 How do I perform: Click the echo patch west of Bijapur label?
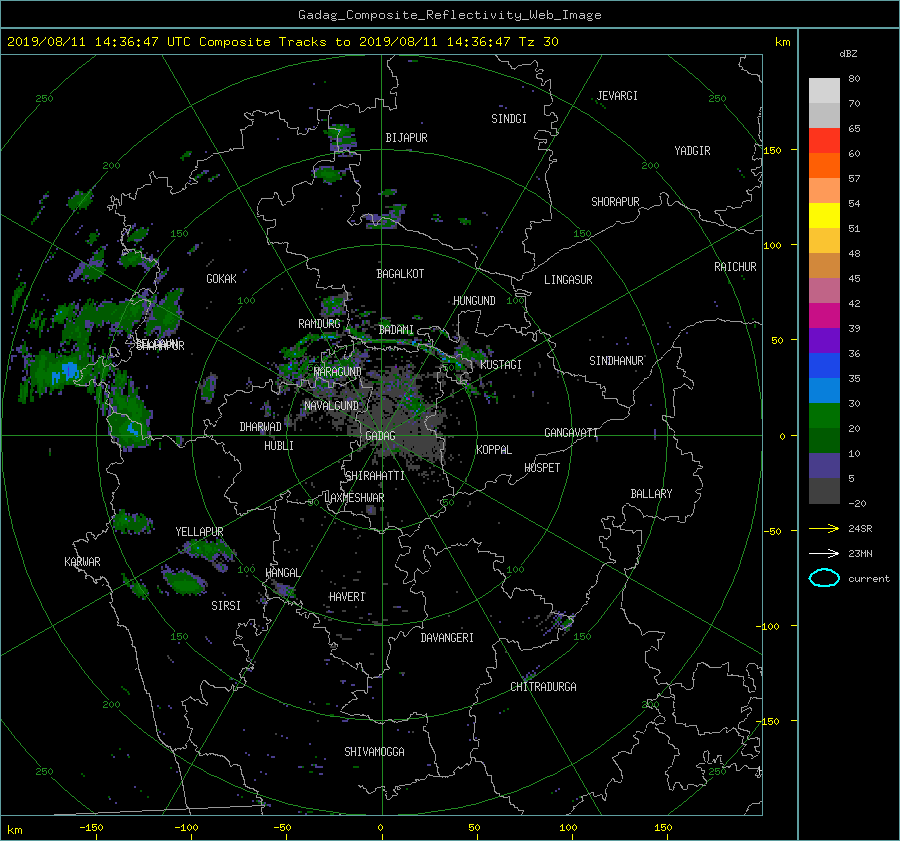(x=341, y=138)
